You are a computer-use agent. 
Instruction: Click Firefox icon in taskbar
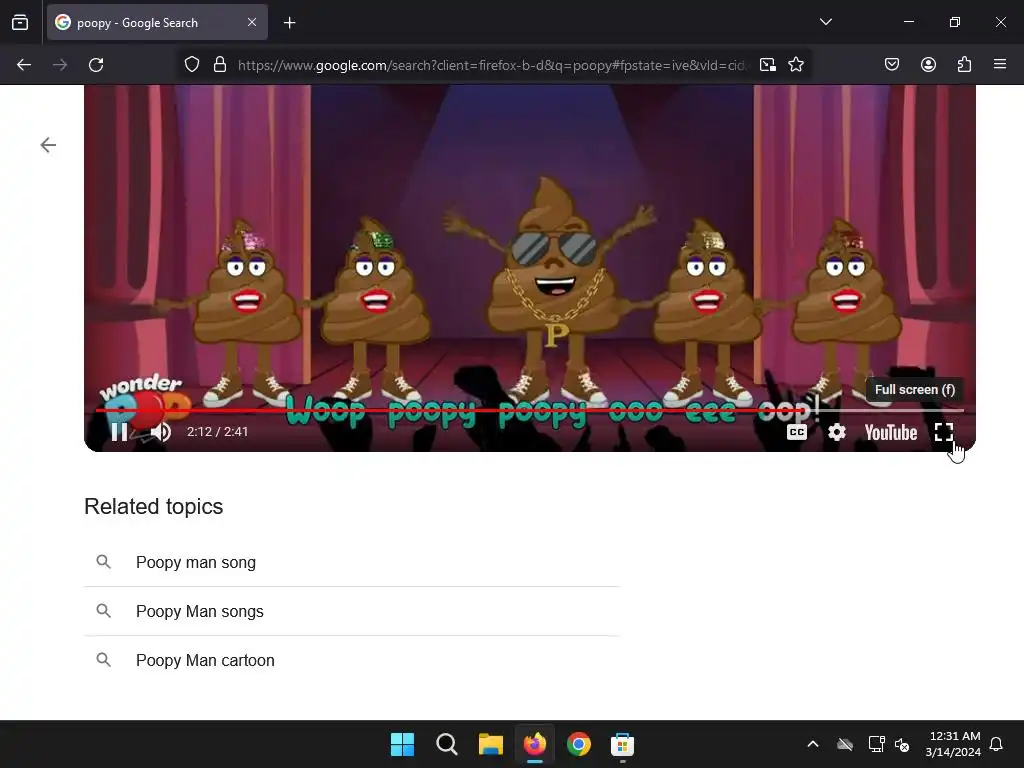click(535, 744)
